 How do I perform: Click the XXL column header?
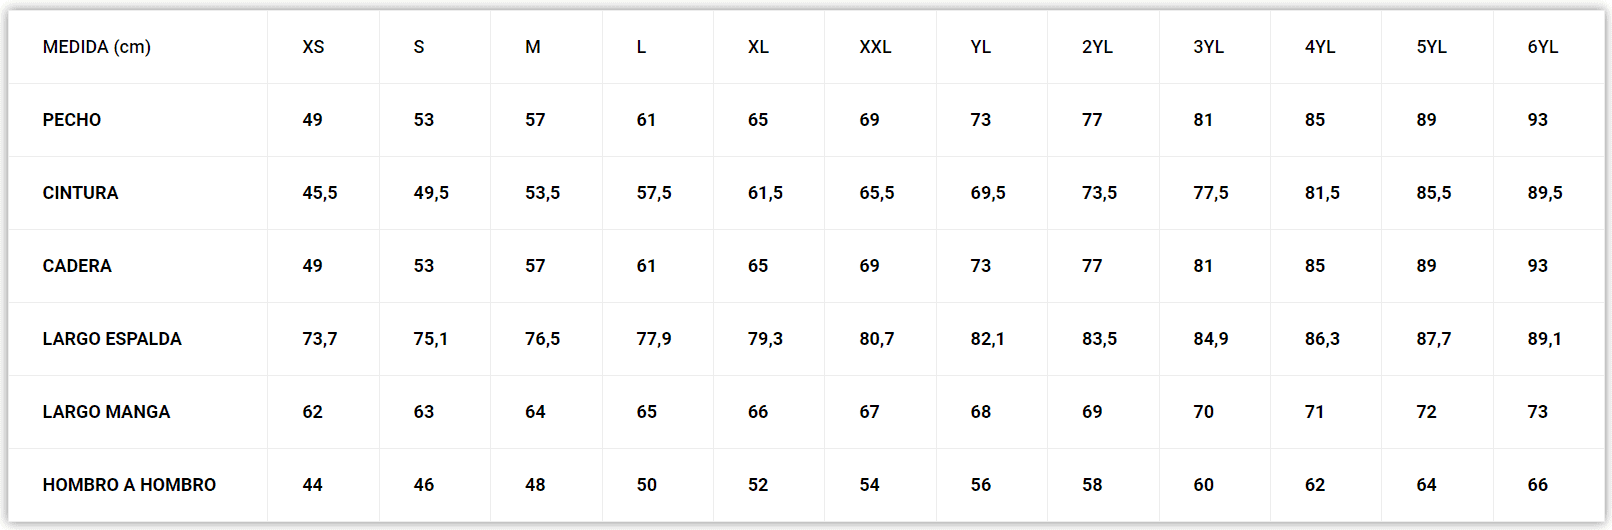coord(875,47)
